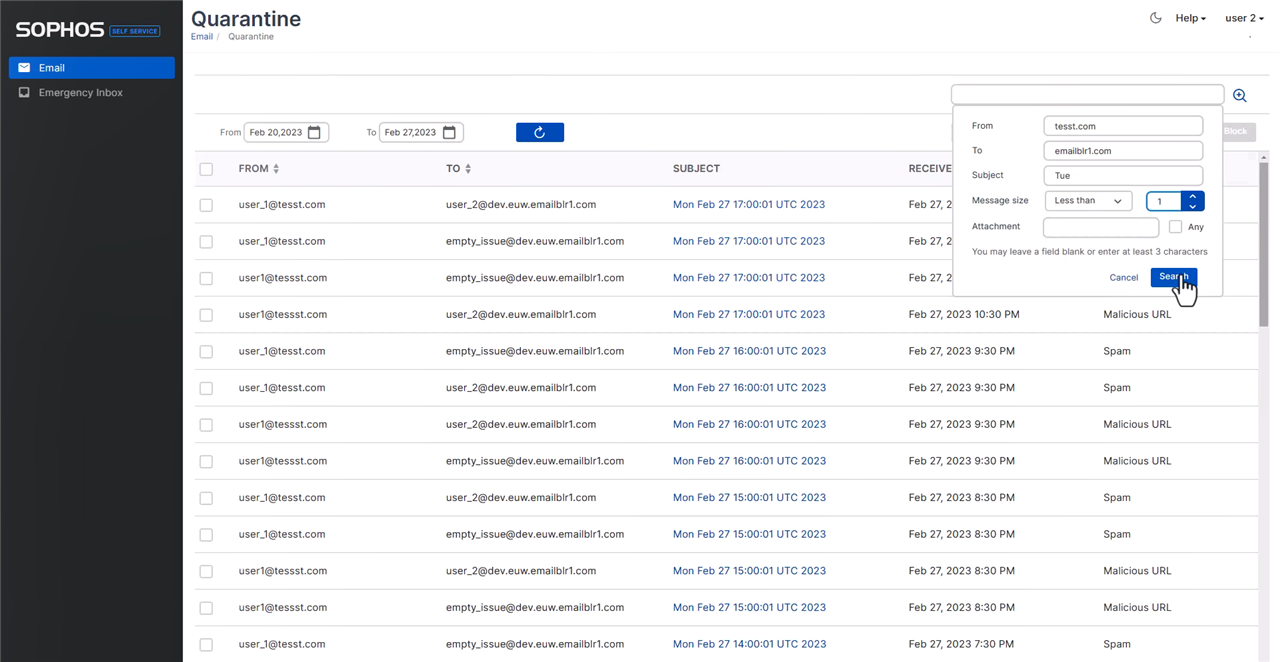The width and height of the screenshot is (1280, 662).
Task: Sort by the FROM column arrows
Action: pos(276,169)
